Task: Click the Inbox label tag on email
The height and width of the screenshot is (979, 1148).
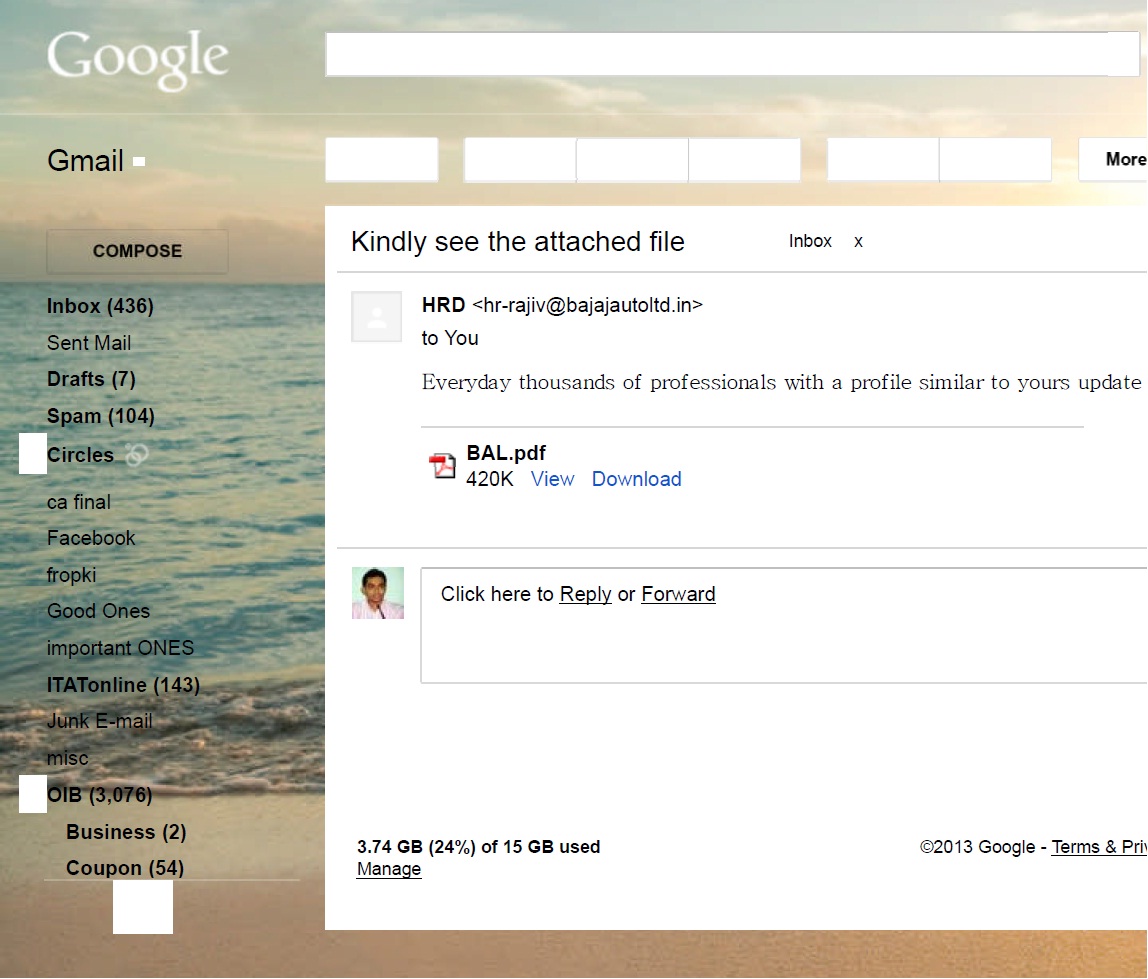Action: (x=810, y=241)
